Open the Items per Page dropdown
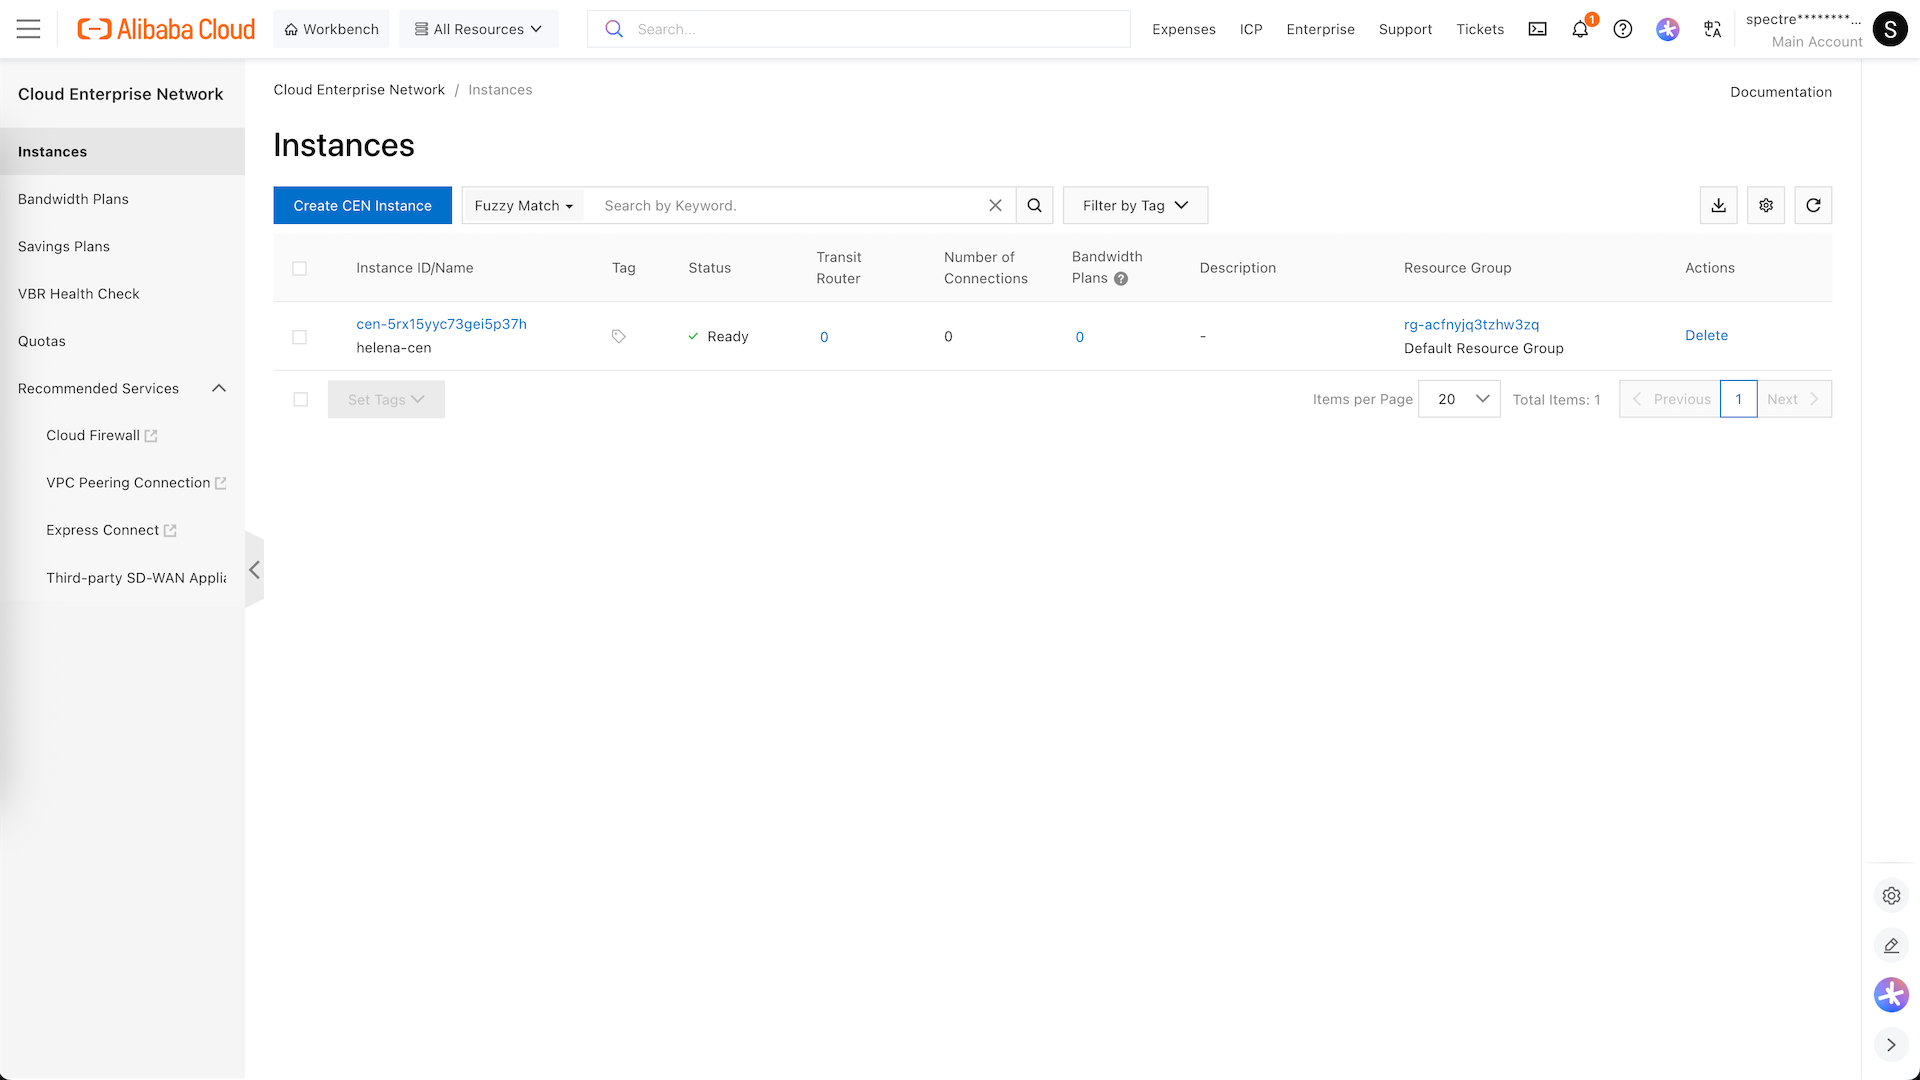The image size is (1920, 1080). click(x=1459, y=399)
